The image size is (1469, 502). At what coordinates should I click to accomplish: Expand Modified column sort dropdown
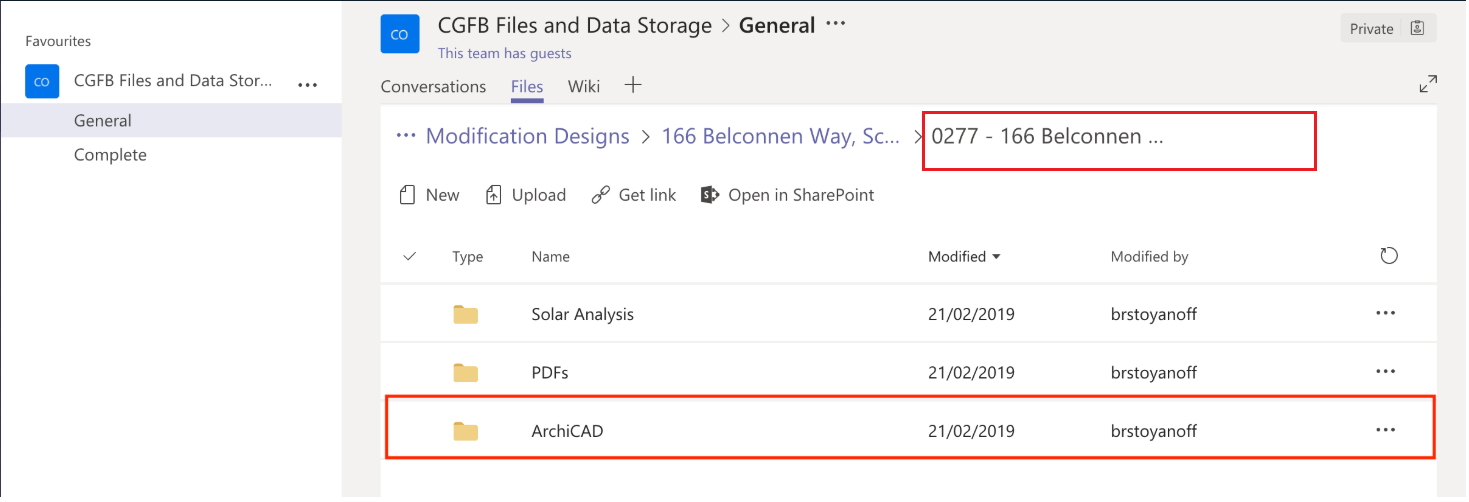click(x=996, y=257)
